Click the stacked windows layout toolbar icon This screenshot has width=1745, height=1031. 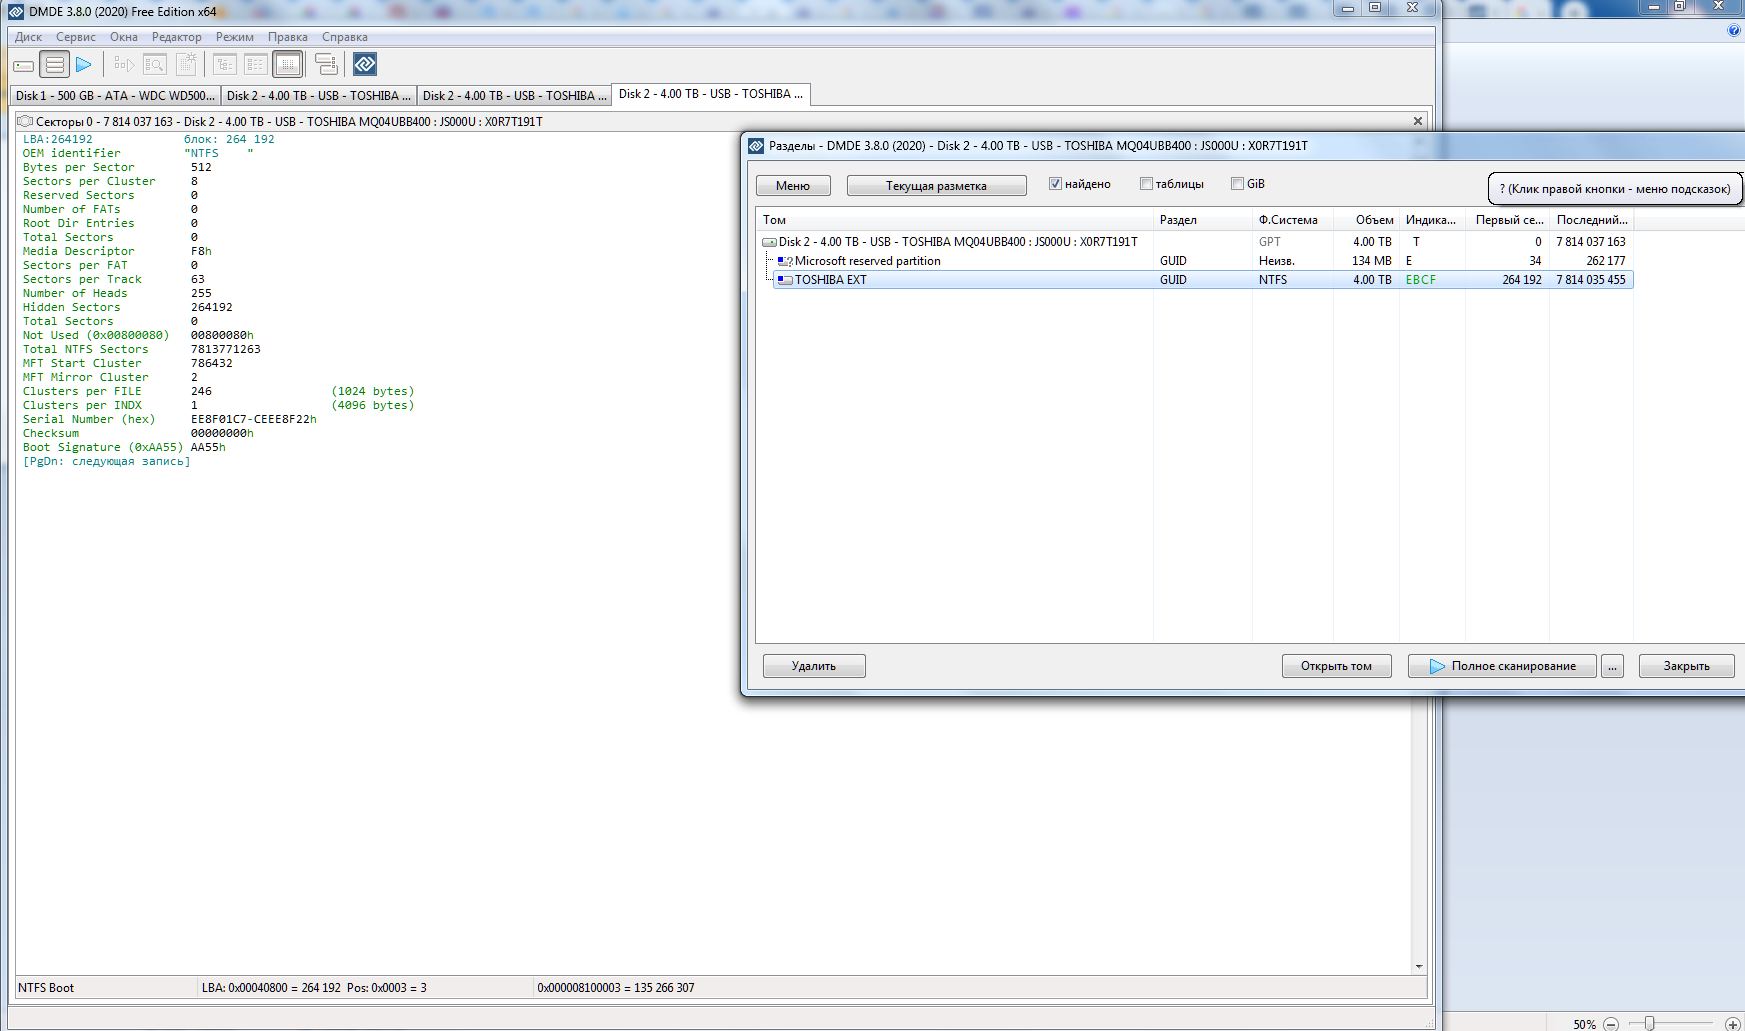click(x=326, y=65)
